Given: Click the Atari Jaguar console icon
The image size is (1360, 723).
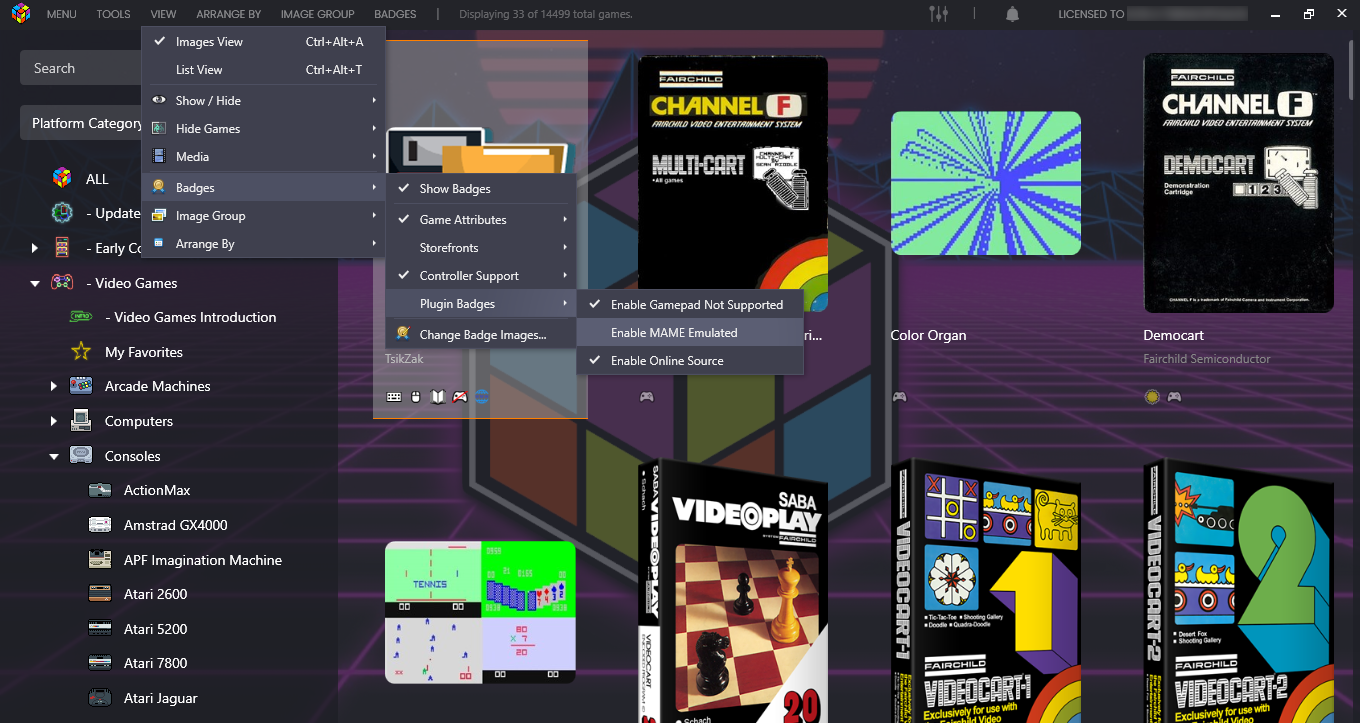Looking at the screenshot, I should click(x=100, y=698).
